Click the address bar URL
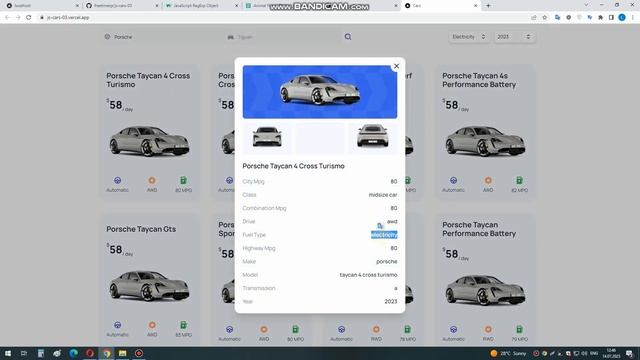The height and width of the screenshot is (360, 640). pos(68,18)
